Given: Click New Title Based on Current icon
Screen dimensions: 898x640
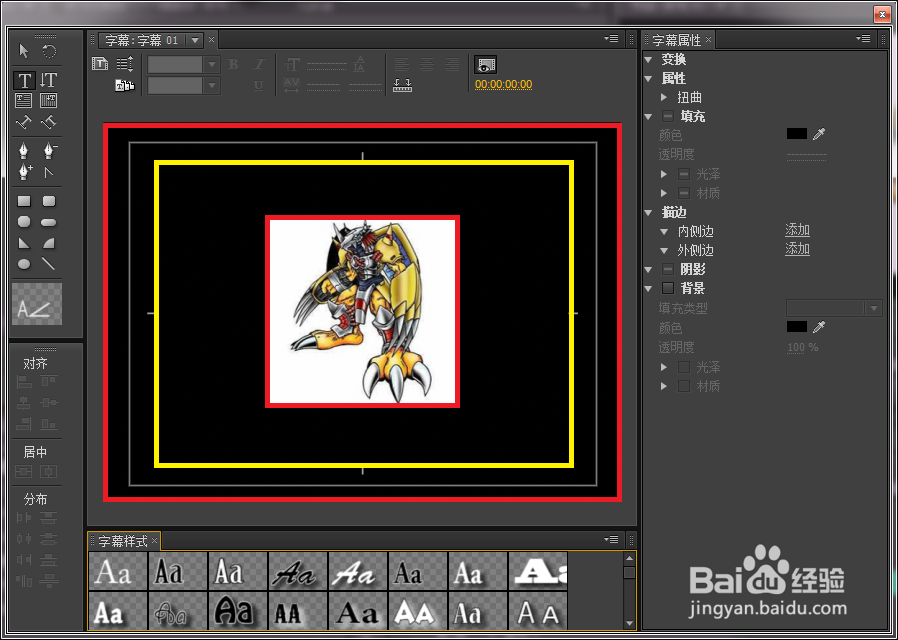Looking at the screenshot, I should click(x=100, y=64).
